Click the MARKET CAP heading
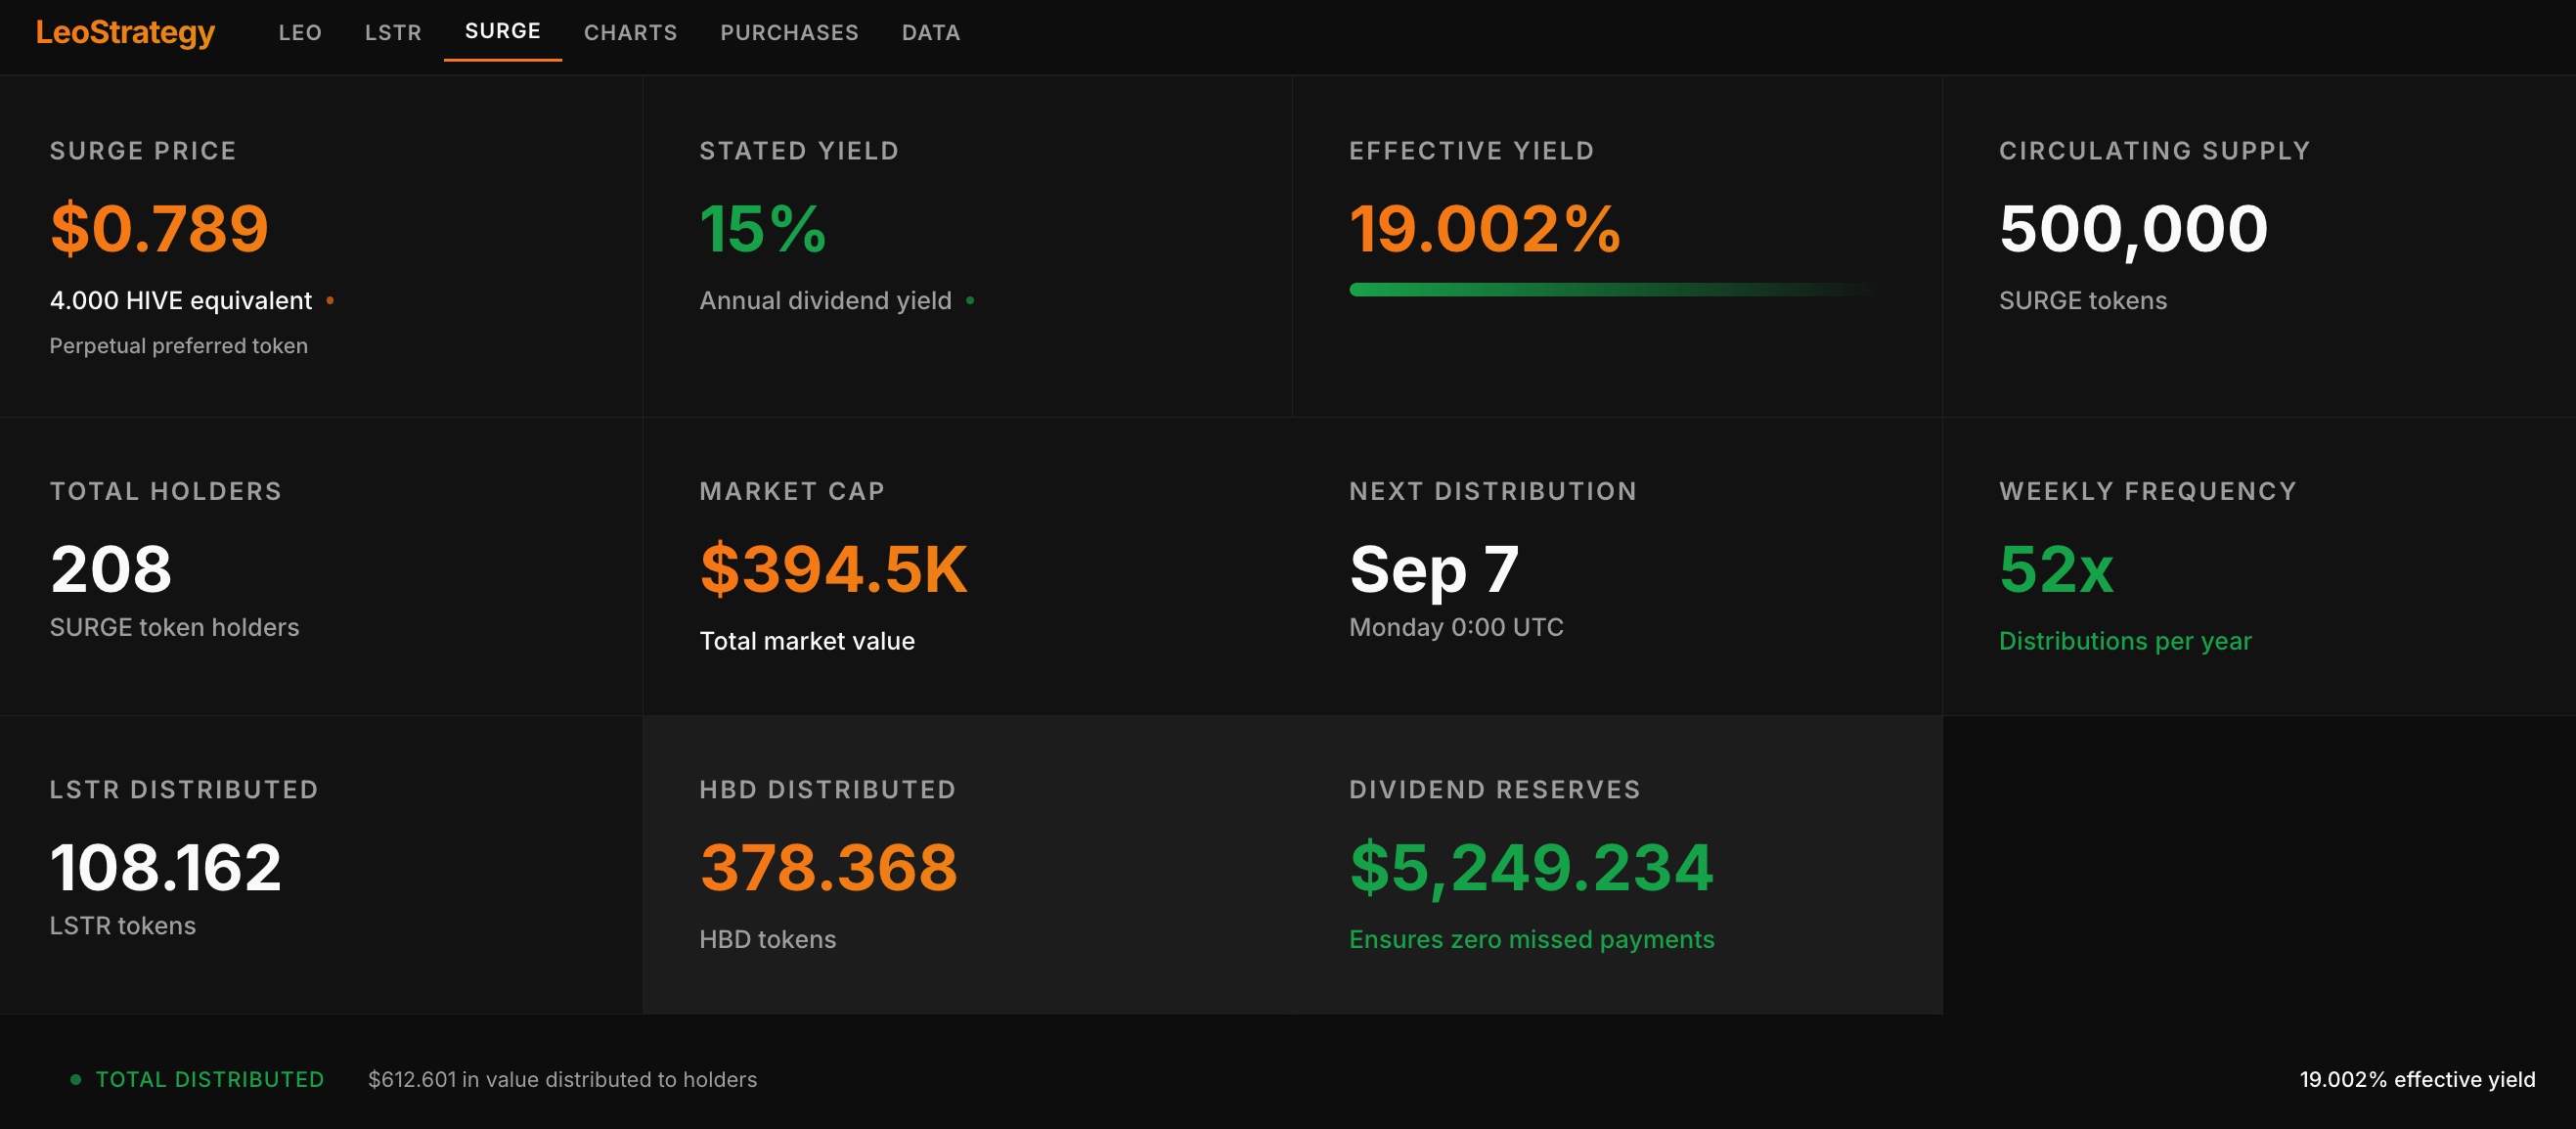This screenshot has height=1129, width=2576. point(792,491)
